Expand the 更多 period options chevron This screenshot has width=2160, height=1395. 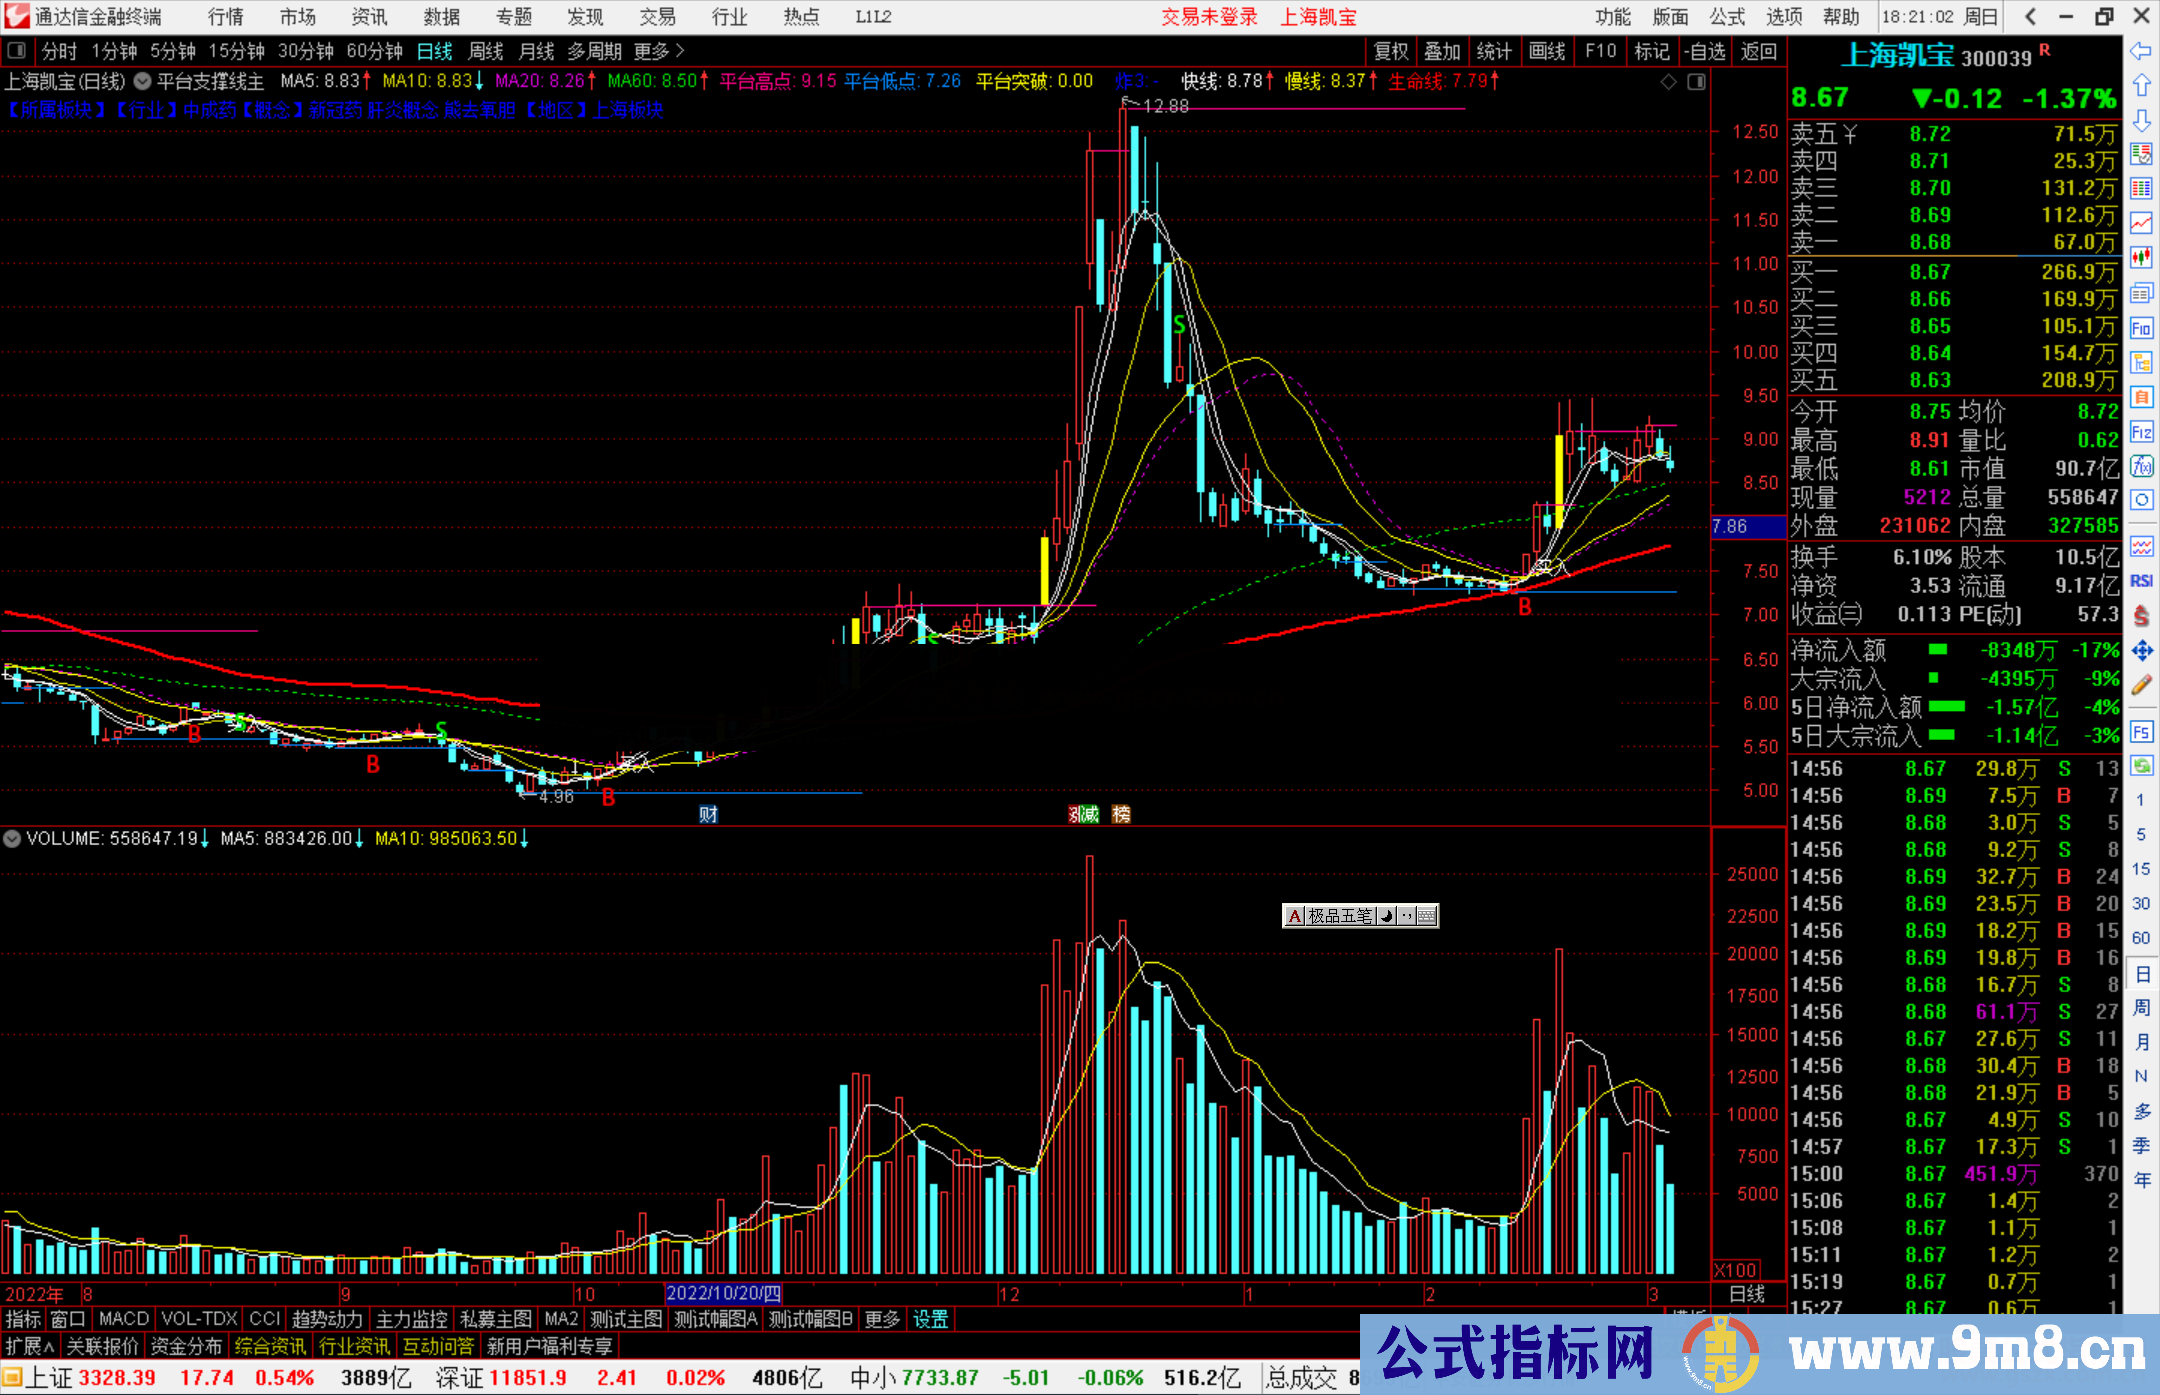[x=679, y=51]
